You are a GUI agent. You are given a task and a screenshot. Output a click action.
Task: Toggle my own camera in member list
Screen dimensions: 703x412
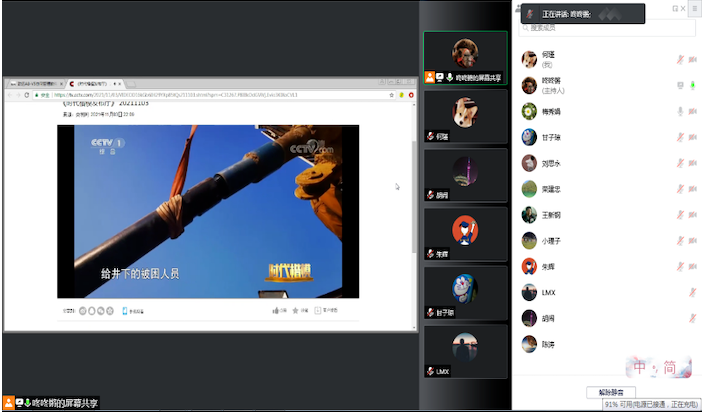click(693, 59)
